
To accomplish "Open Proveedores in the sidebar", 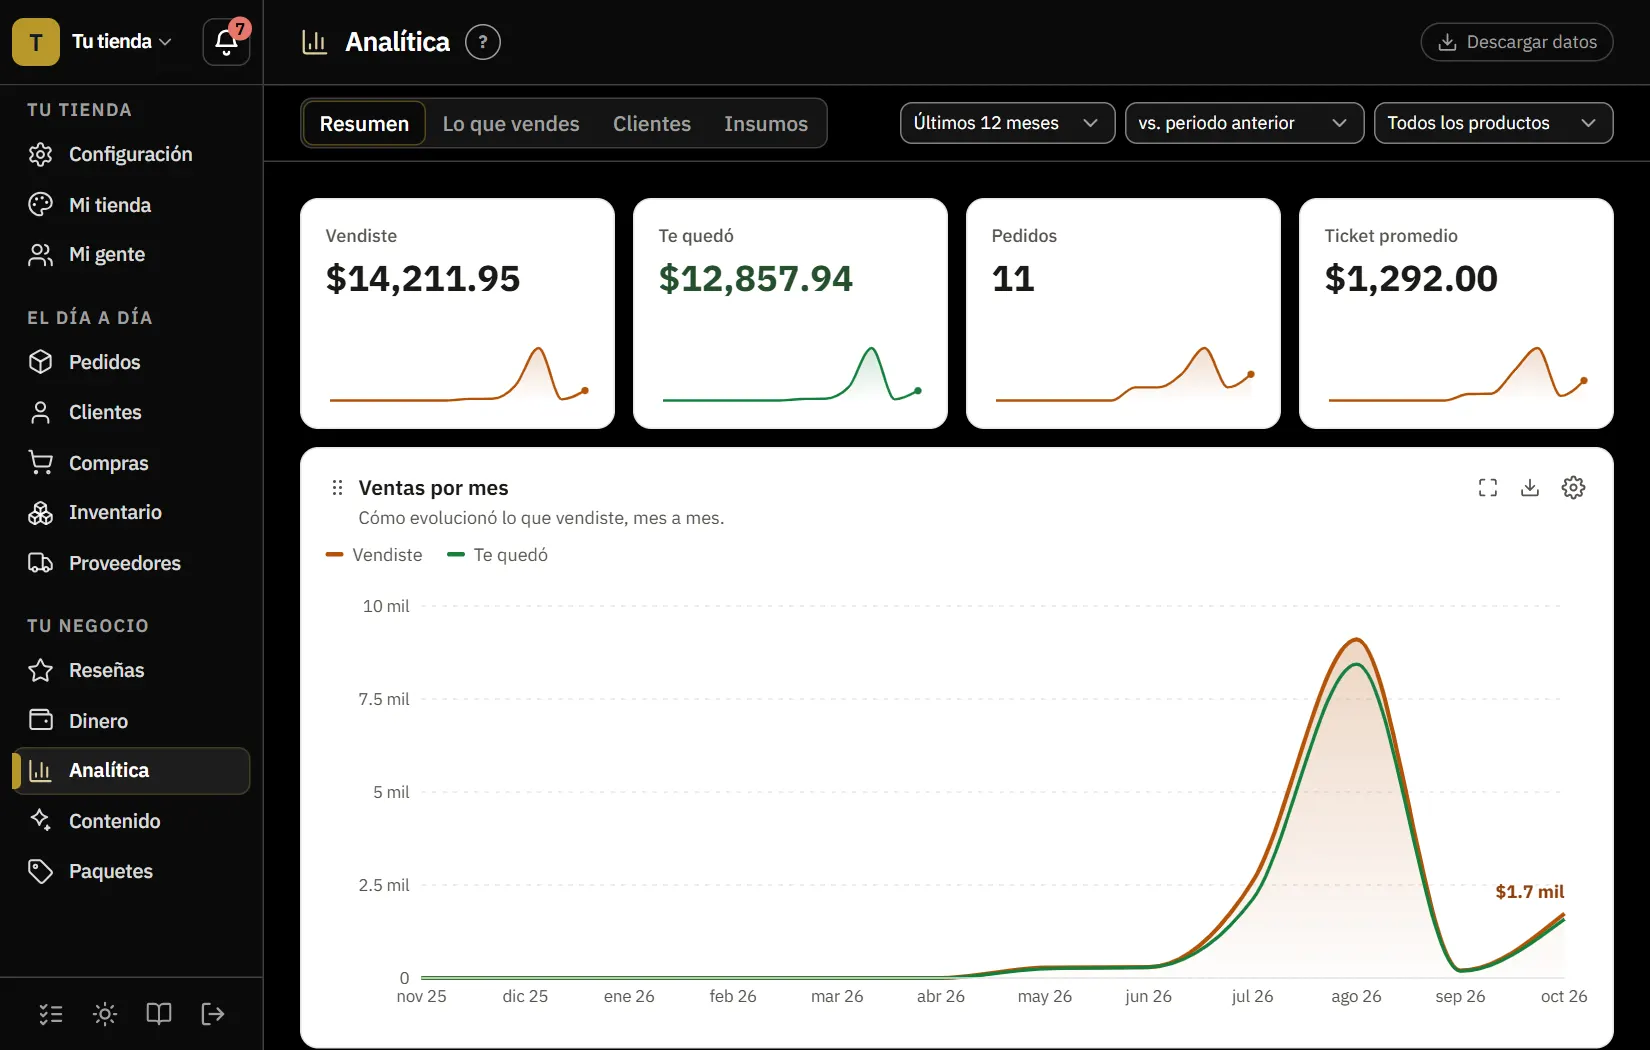I will 131,563.
